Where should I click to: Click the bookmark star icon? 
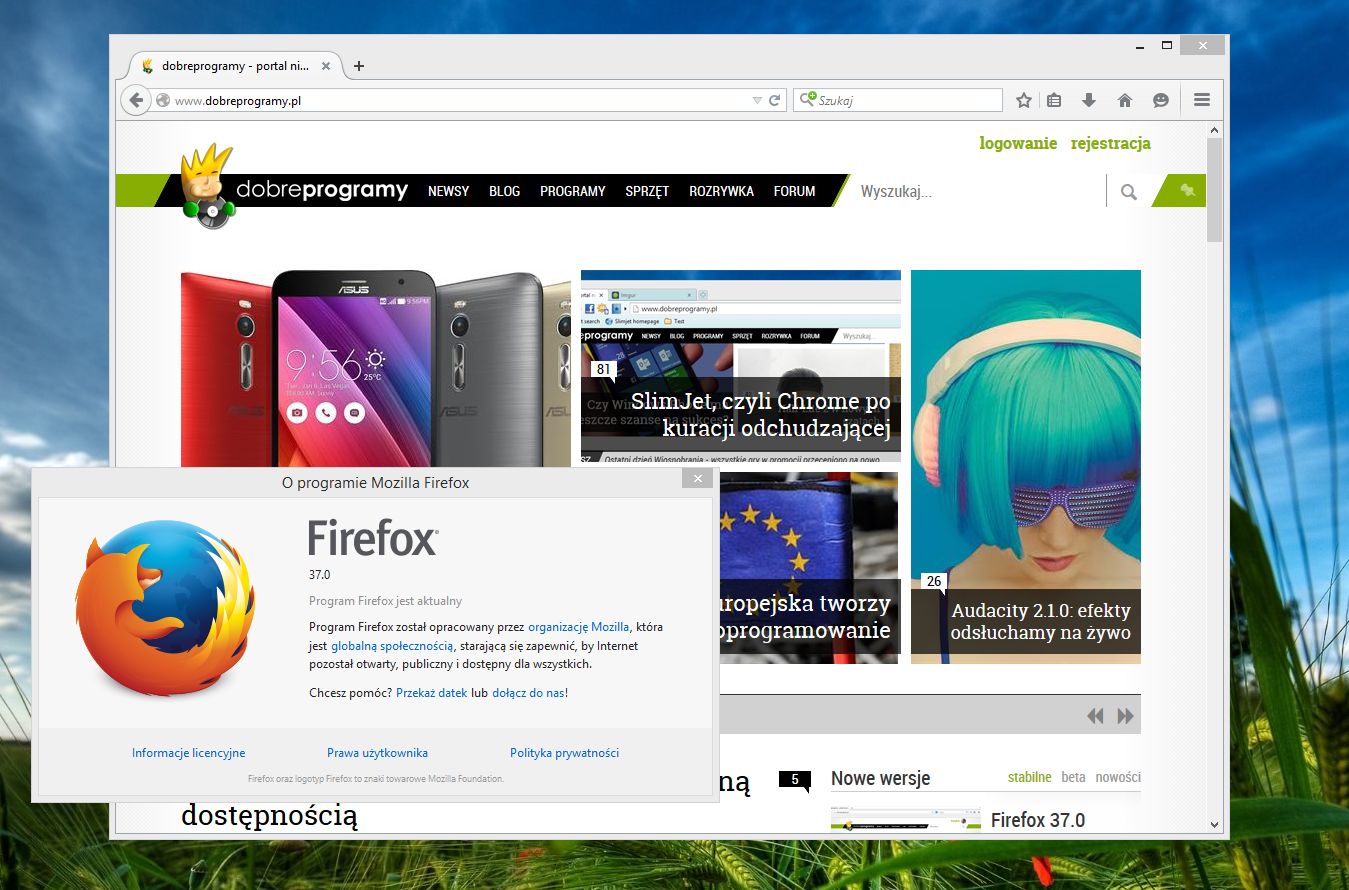(x=1023, y=100)
